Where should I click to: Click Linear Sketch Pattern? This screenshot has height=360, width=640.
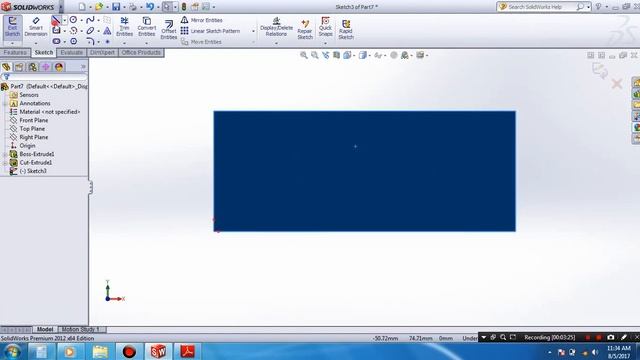click(210, 31)
